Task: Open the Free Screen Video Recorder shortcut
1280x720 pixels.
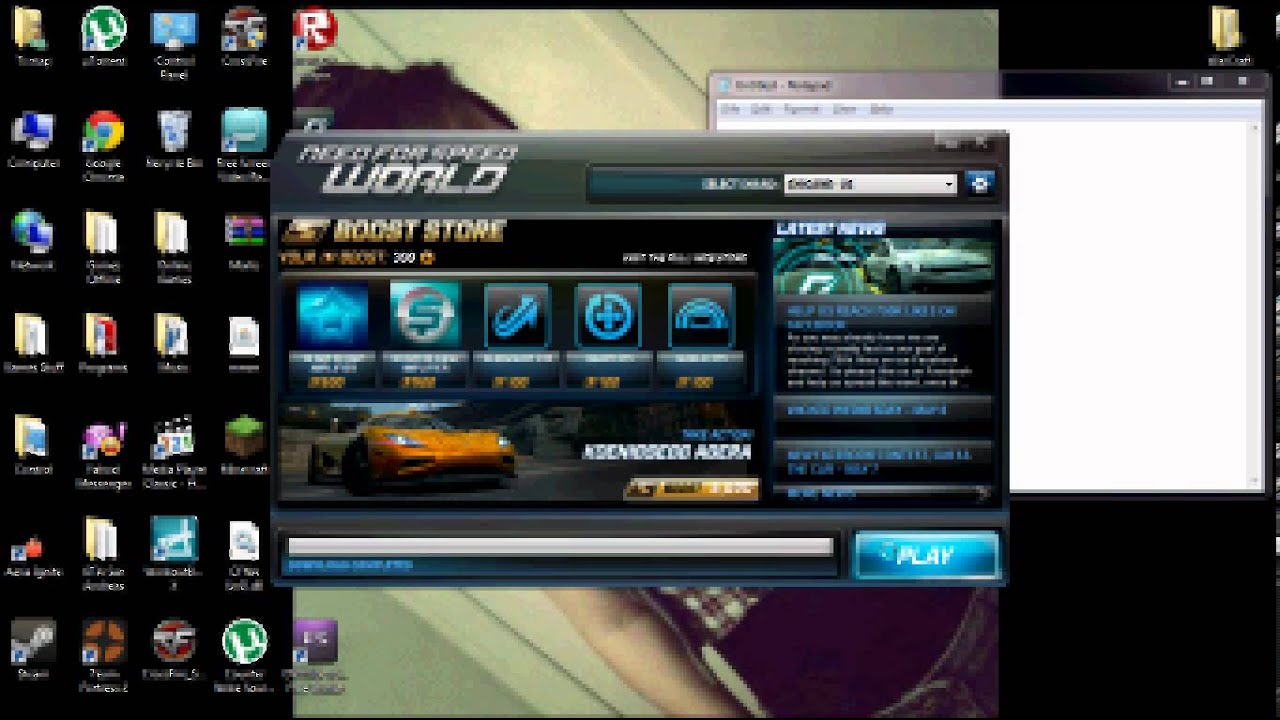Action: click(x=243, y=146)
